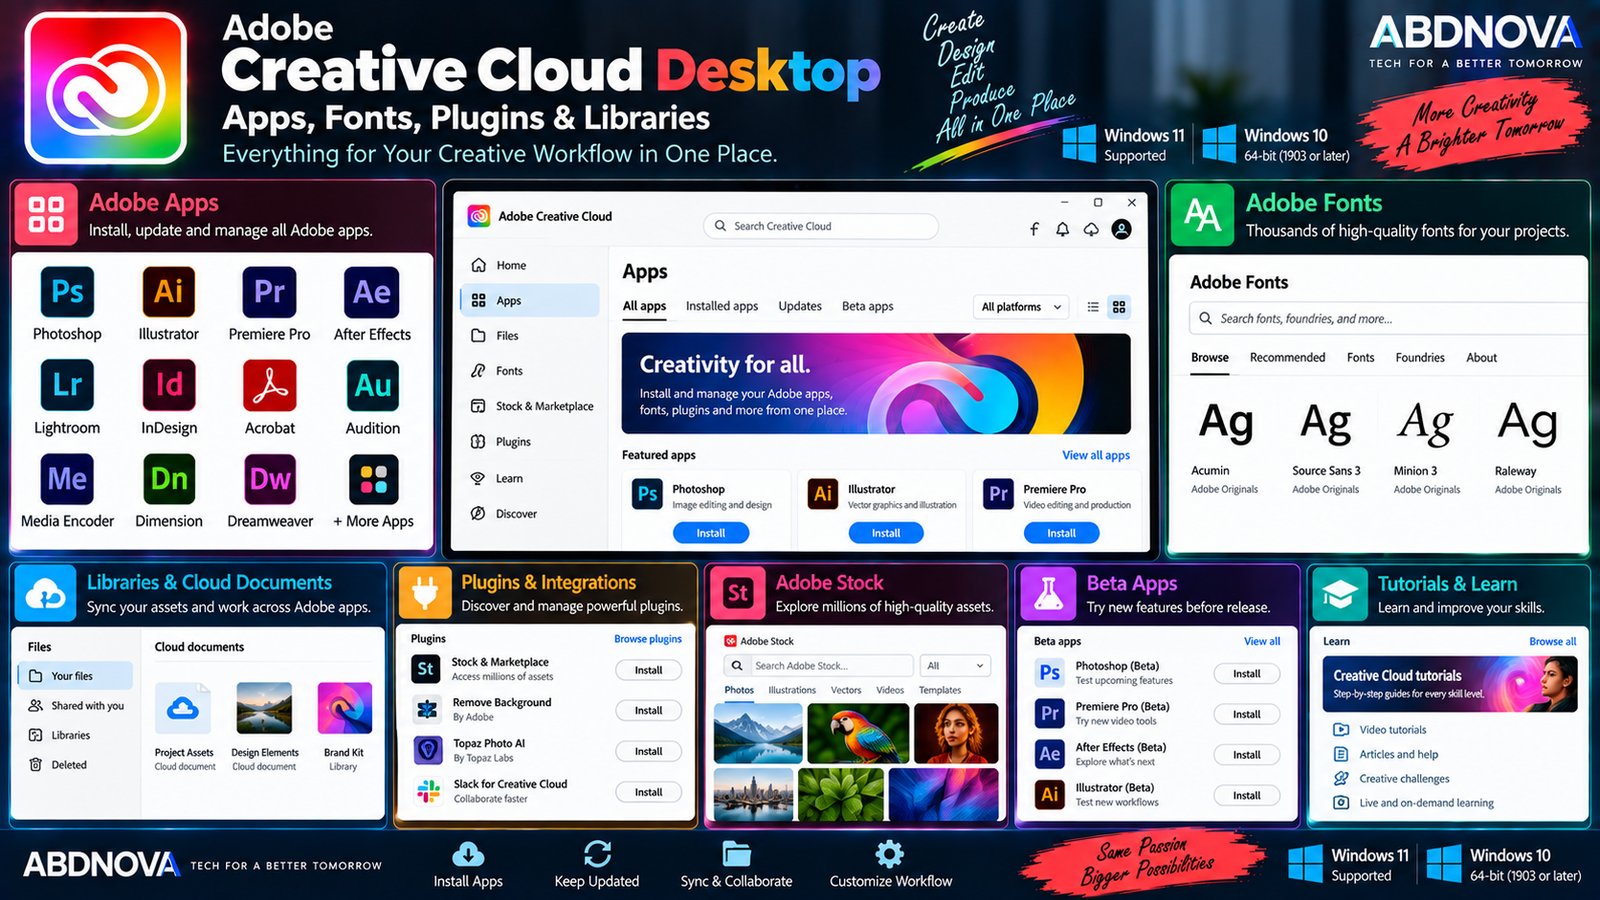The width and height of the screenshot is (1600, 900).
Task: Click View all link in Beta apps
Action: (1262, 641)
